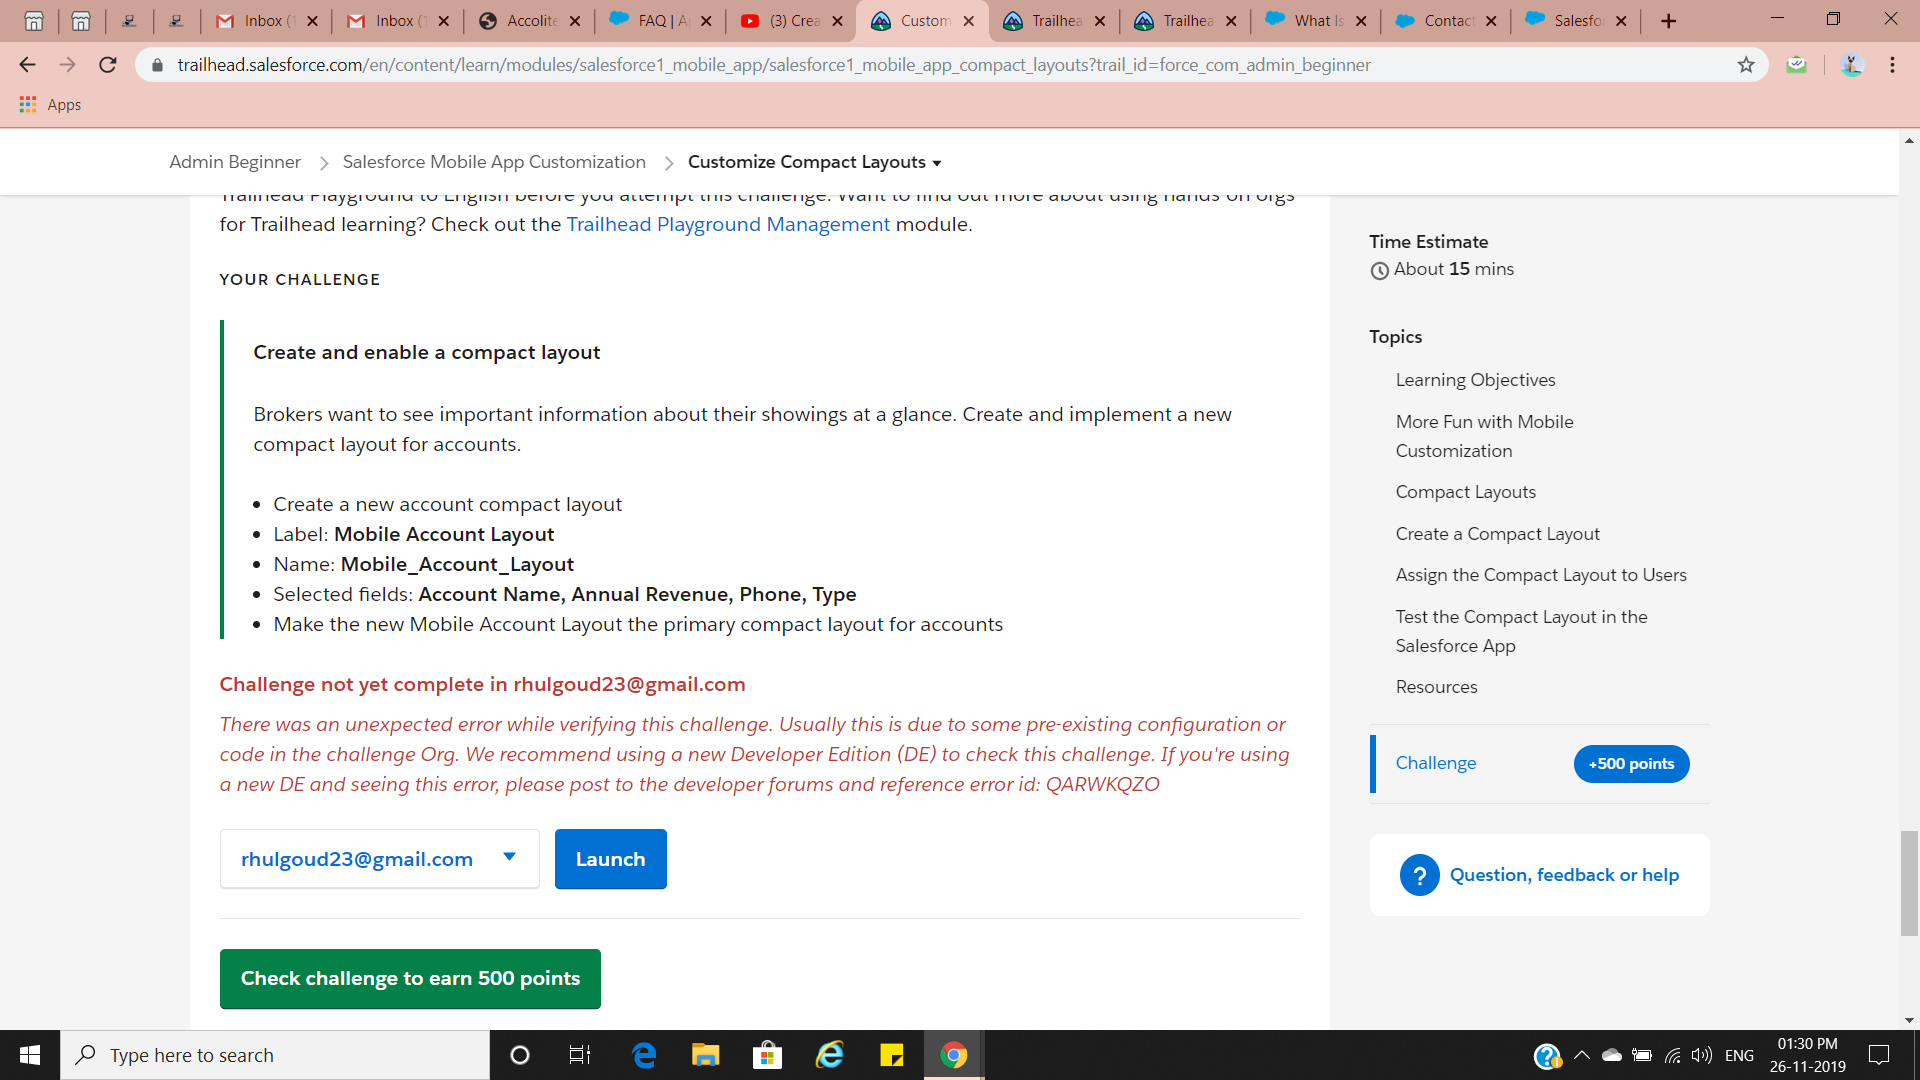The image size is (1920, 1080).
Task: Open the Apps grid shortcut in bookmarks bar
Action: 28,105
